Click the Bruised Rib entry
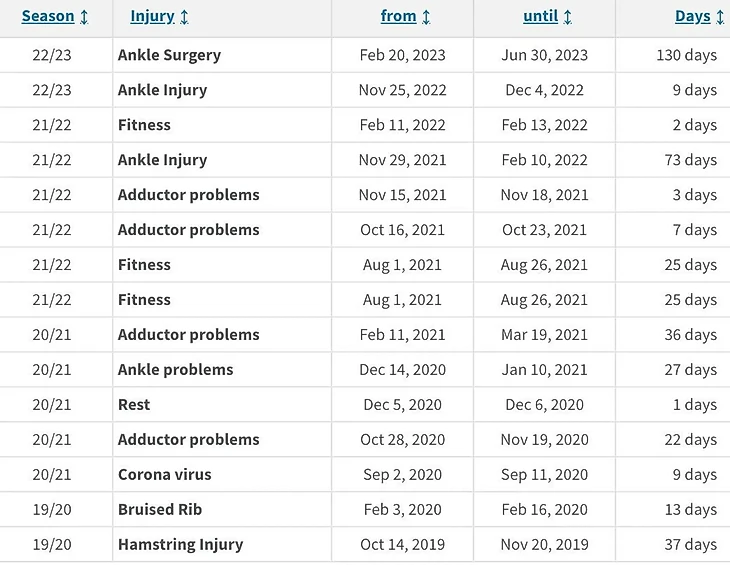This screenshot has height=565, width=730. point(160,510)
